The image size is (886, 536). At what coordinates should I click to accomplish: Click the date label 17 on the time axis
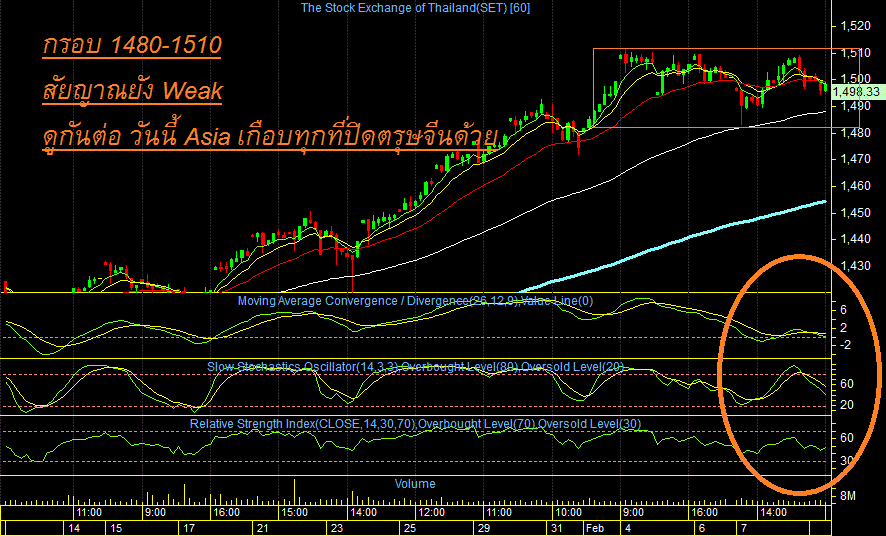tap(189, 529)
